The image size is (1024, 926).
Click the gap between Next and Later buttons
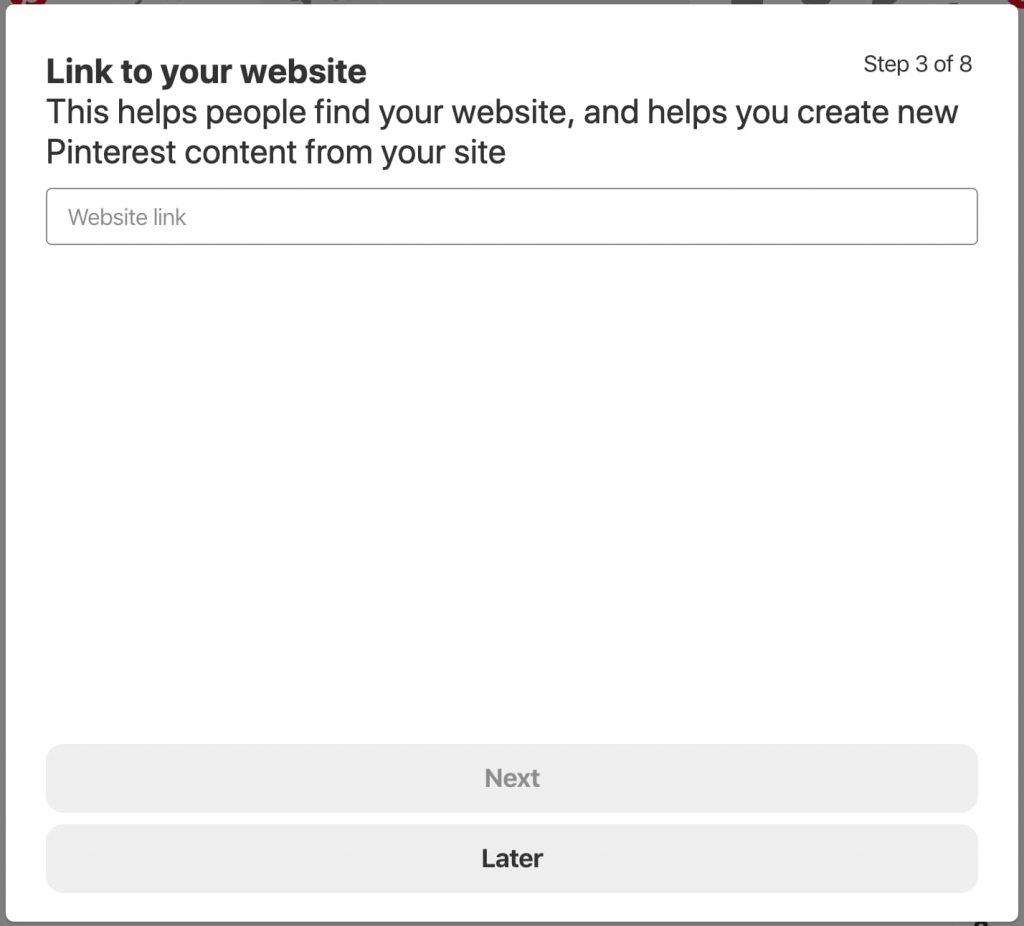point(511,818)
